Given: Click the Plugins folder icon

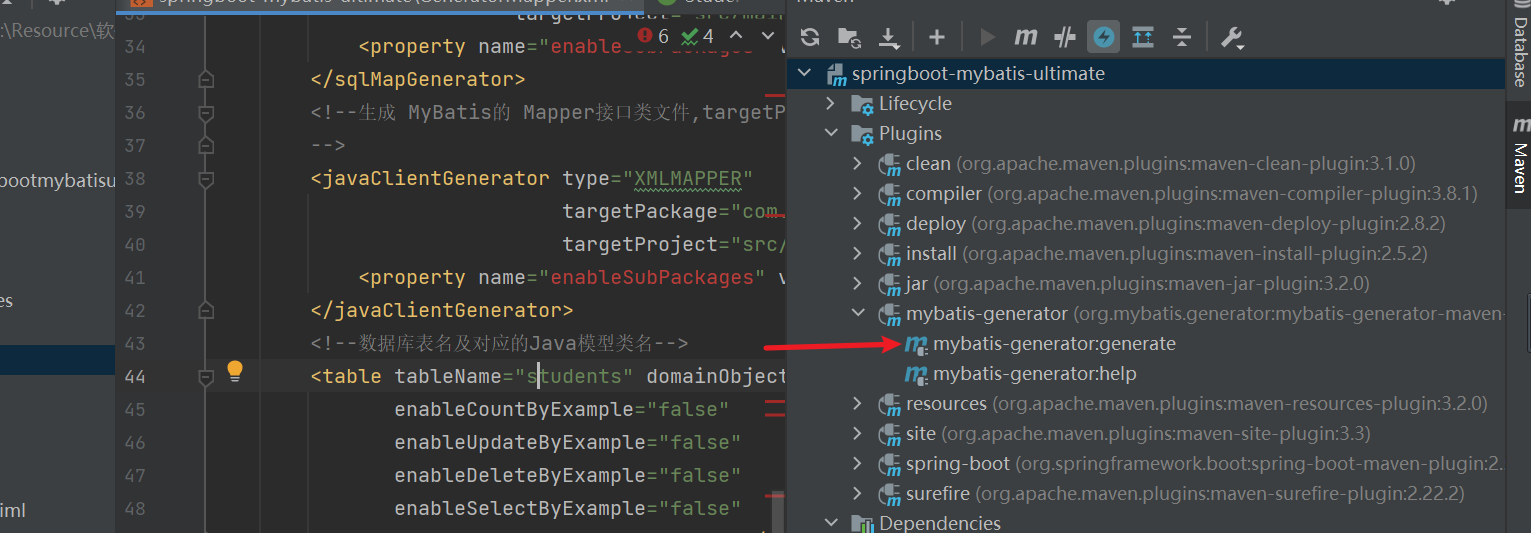Looking at the screenshot, I should click(x=862, y=134).
